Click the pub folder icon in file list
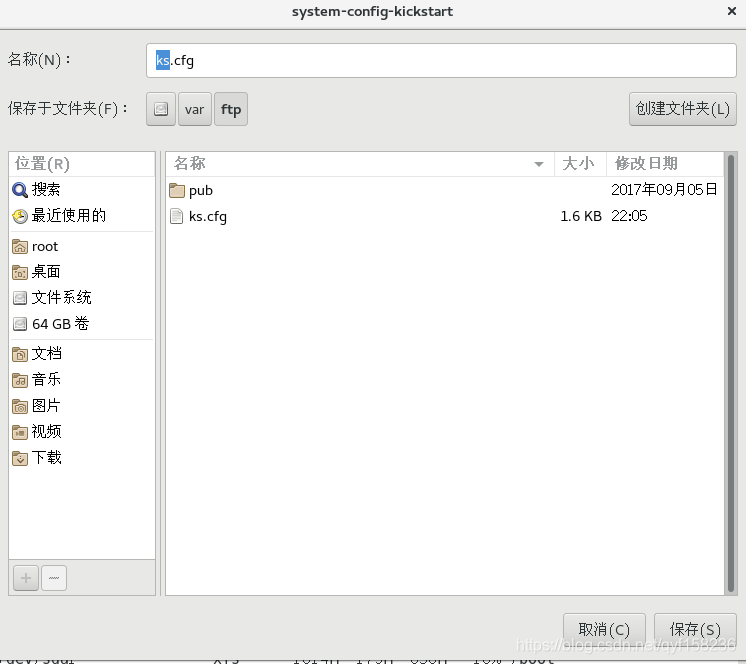746x664 pixels. [x=177, y=190]
